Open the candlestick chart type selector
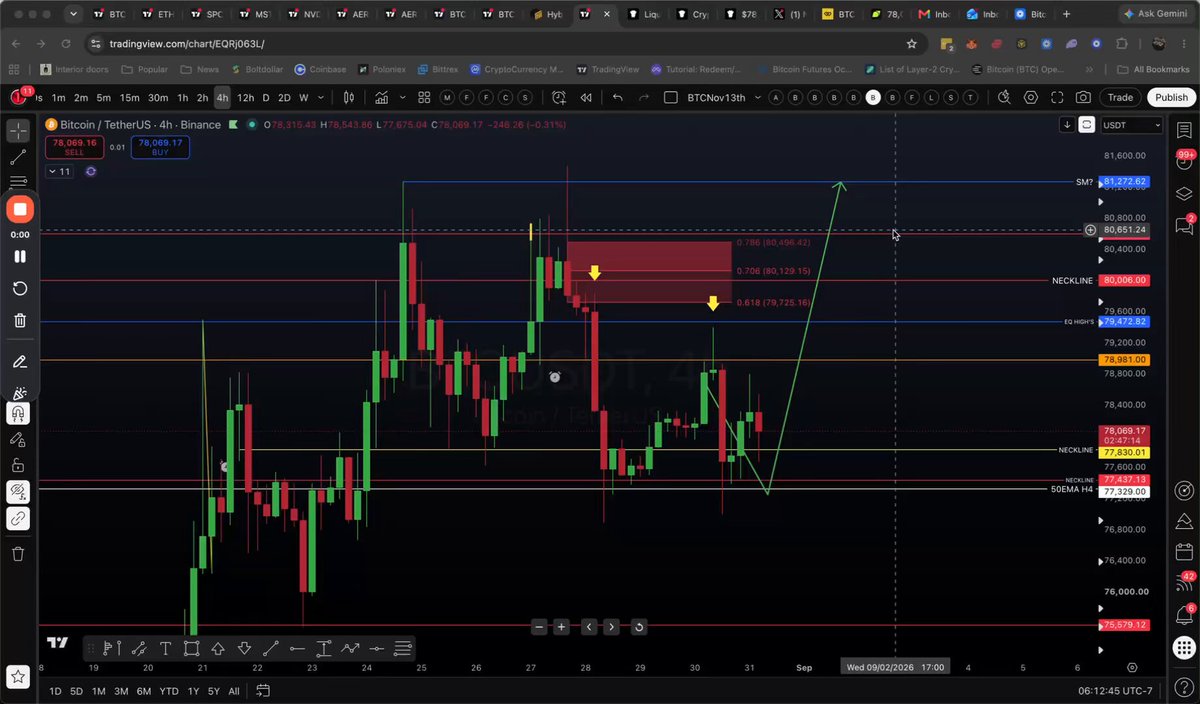This screenshot has height=704, width=1200. (x=349, y=97)
